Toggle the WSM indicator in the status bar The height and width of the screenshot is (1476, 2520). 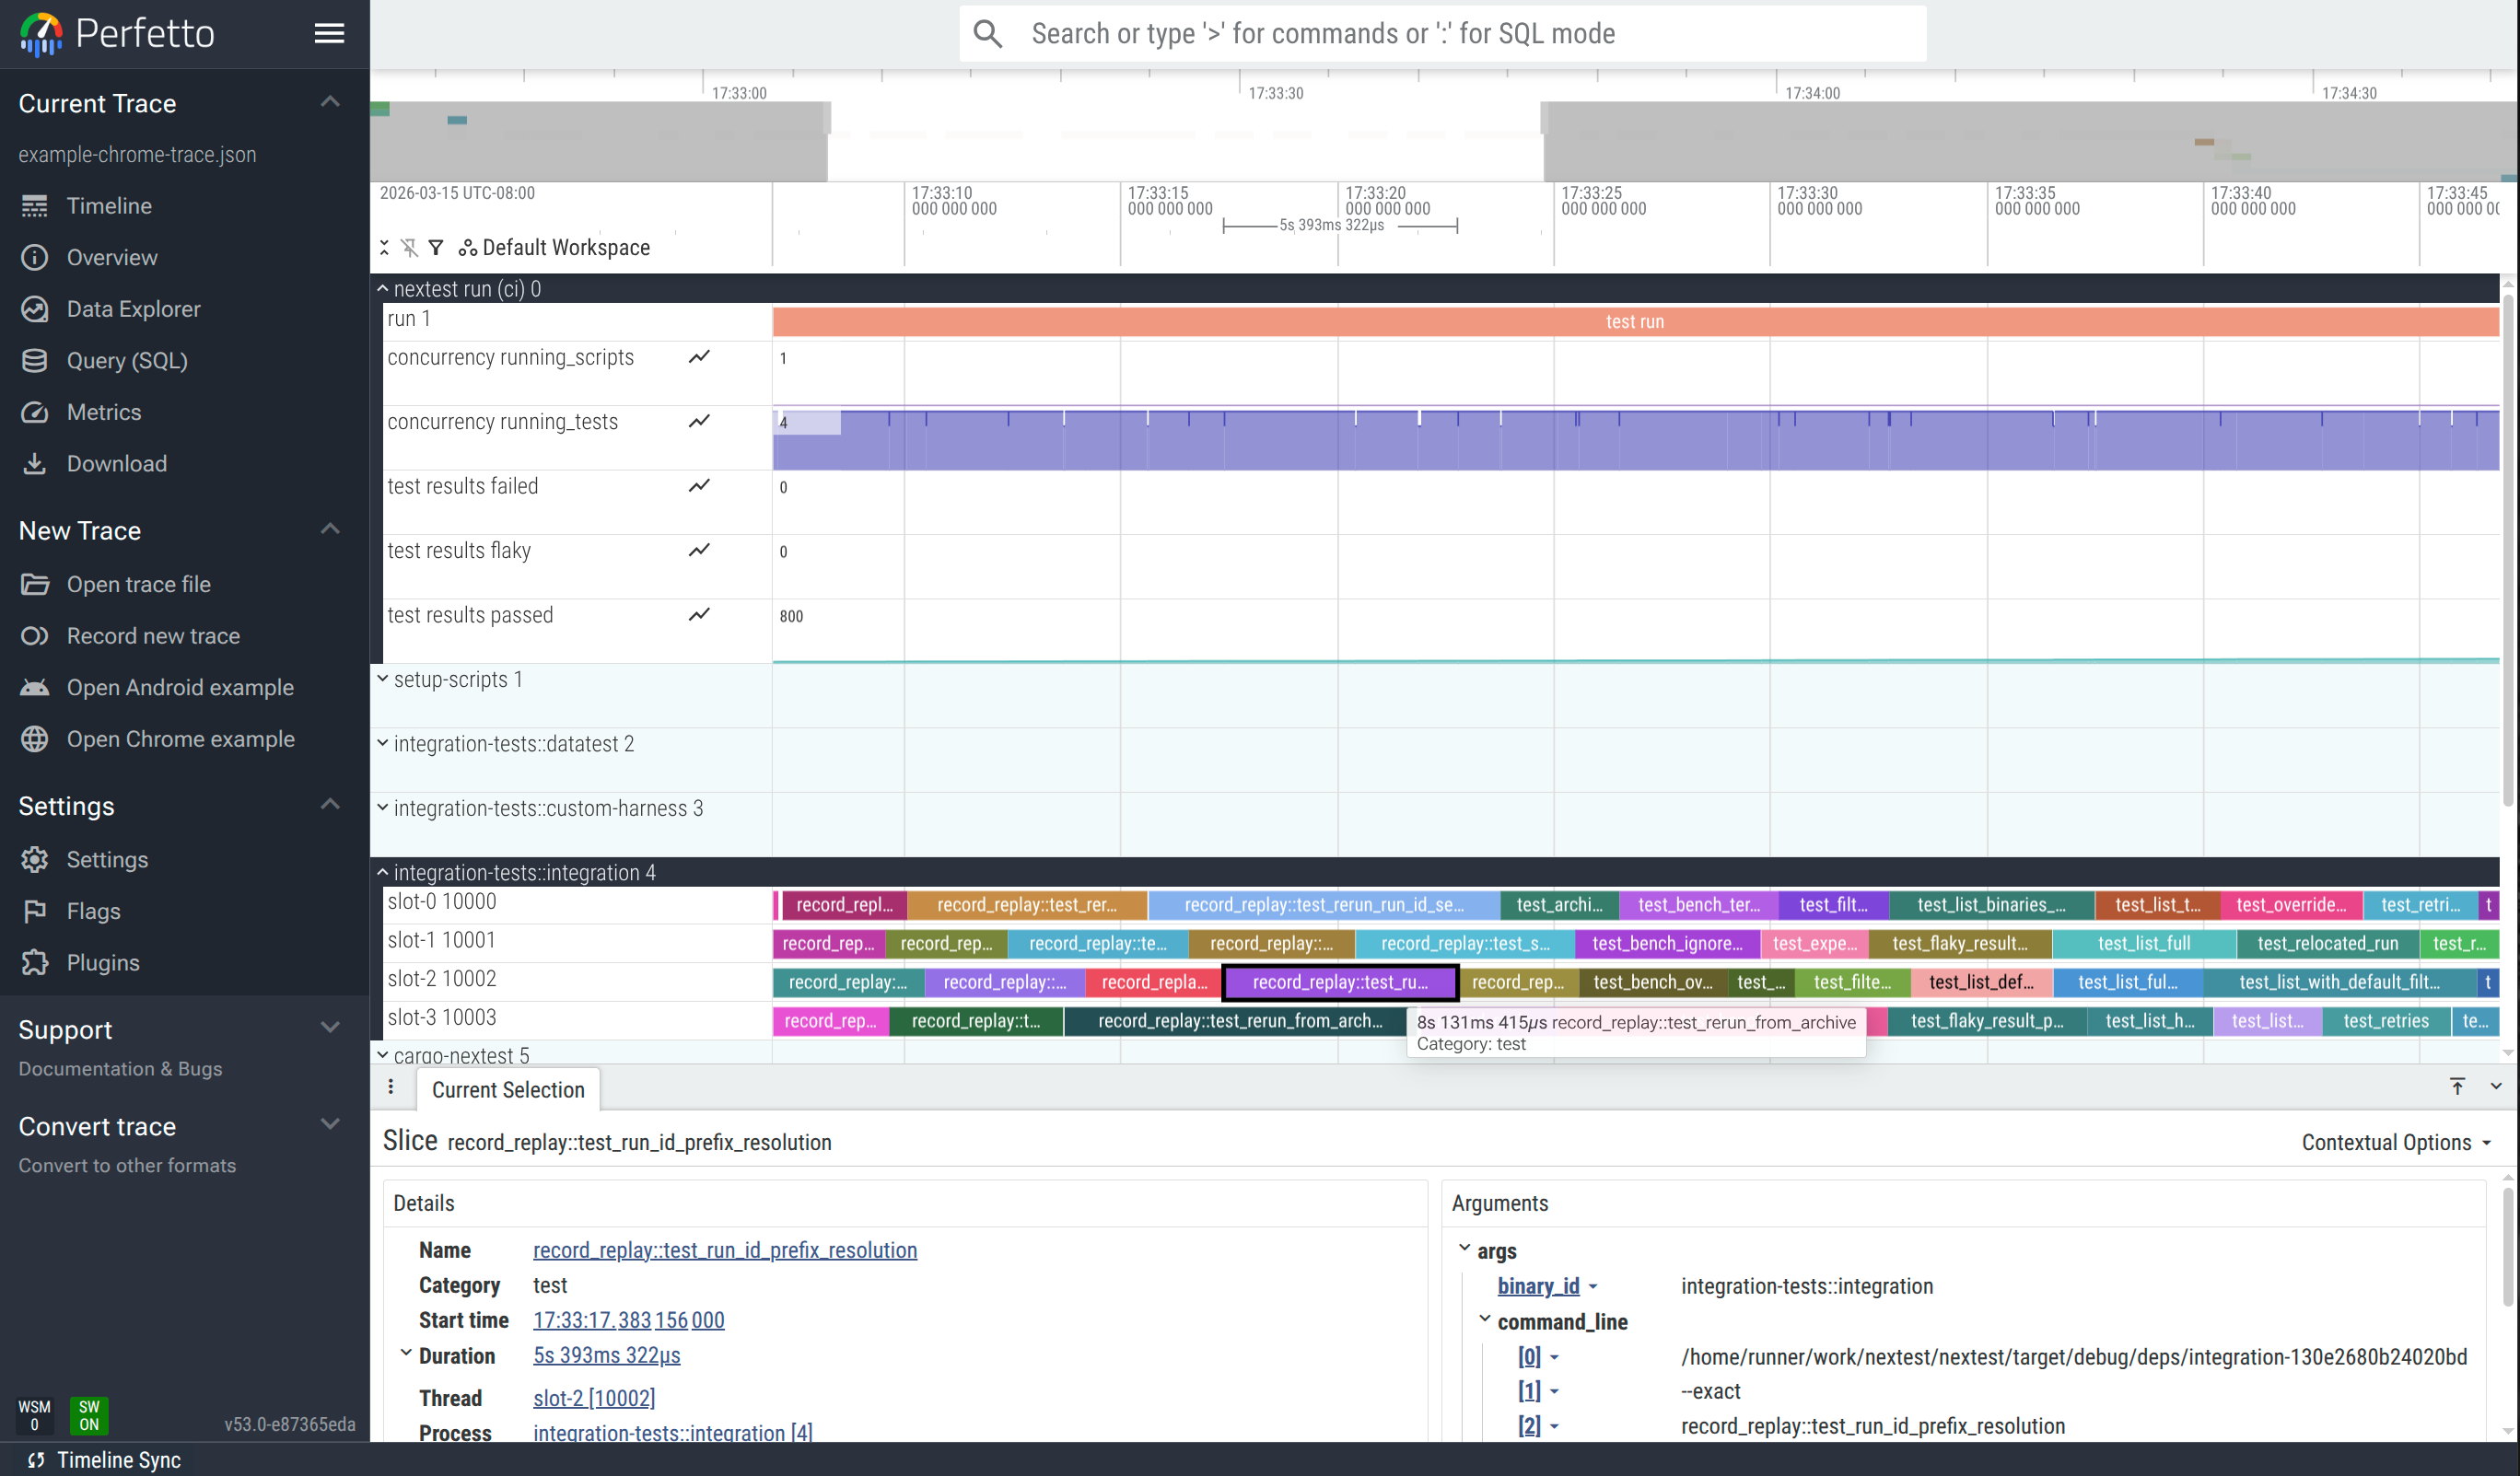click(35, 1416)
